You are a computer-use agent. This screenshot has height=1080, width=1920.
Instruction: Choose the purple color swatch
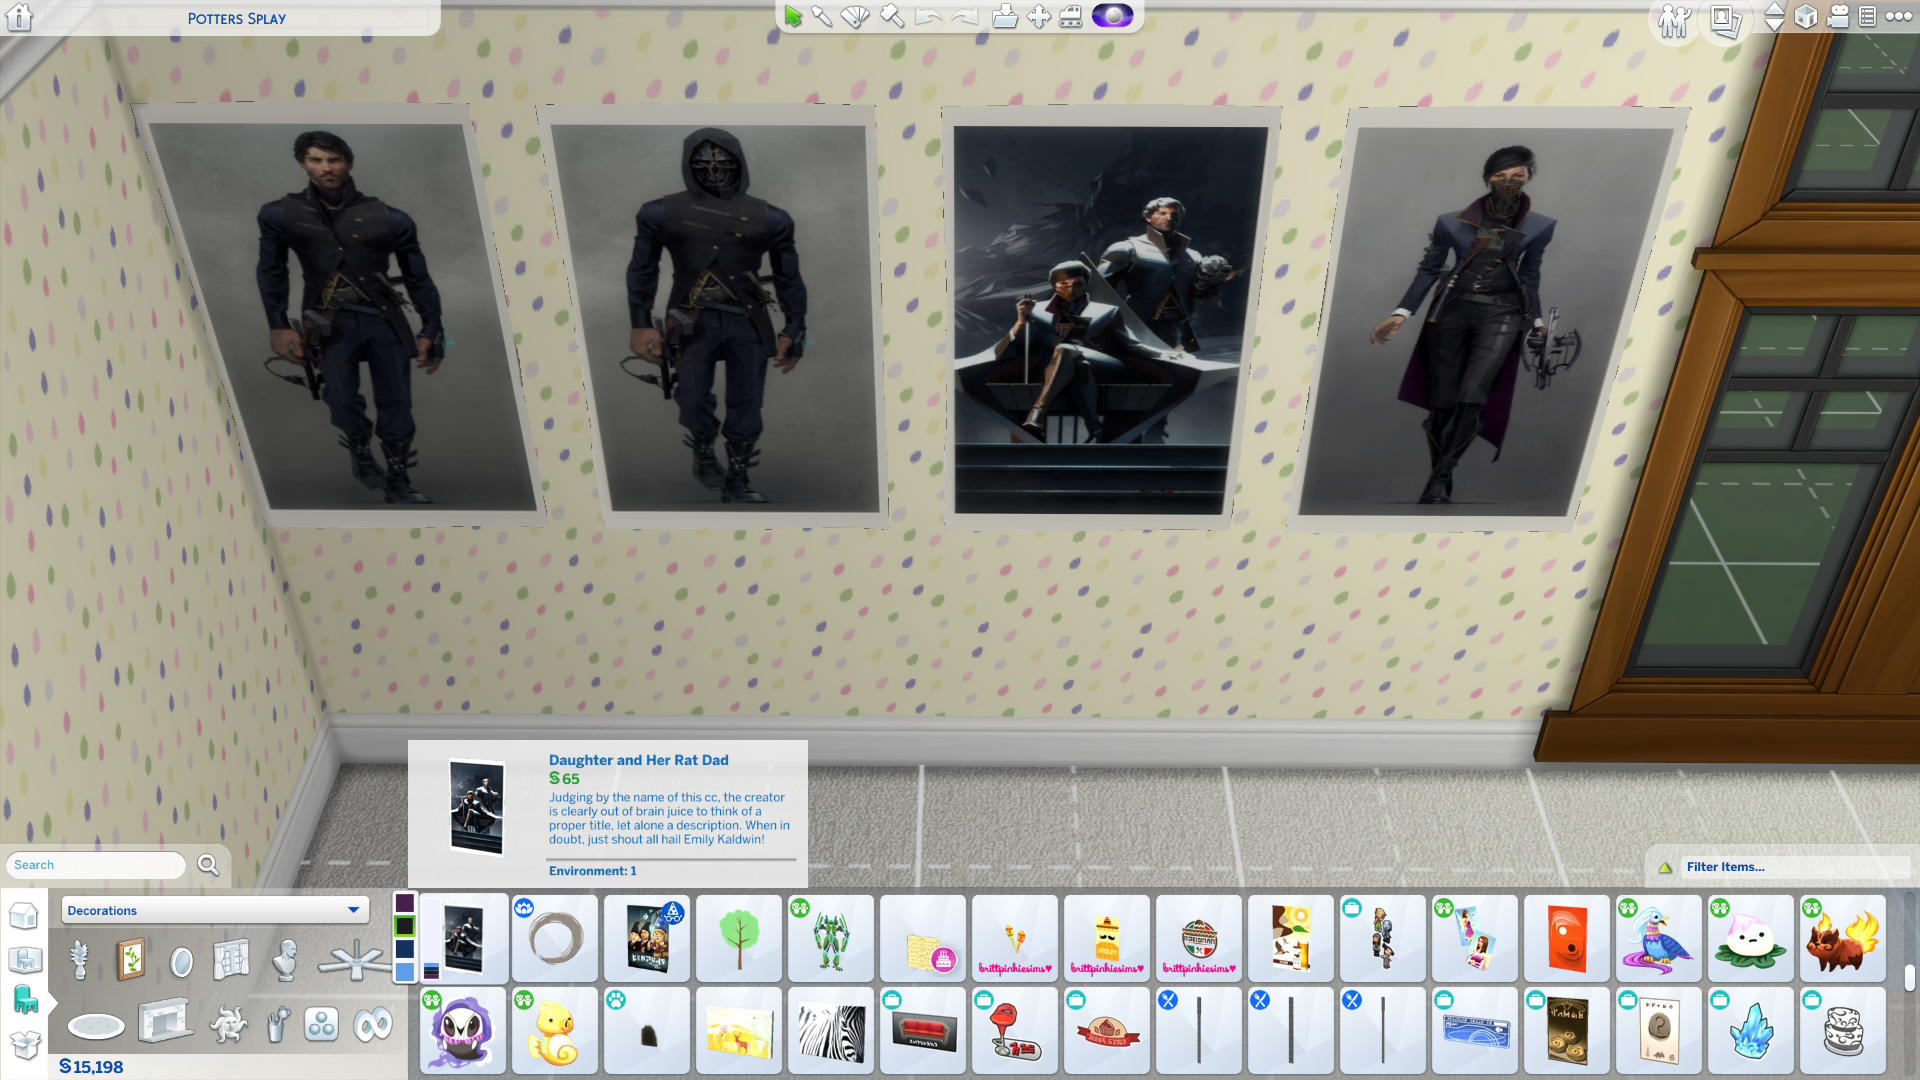pos(404,903)
